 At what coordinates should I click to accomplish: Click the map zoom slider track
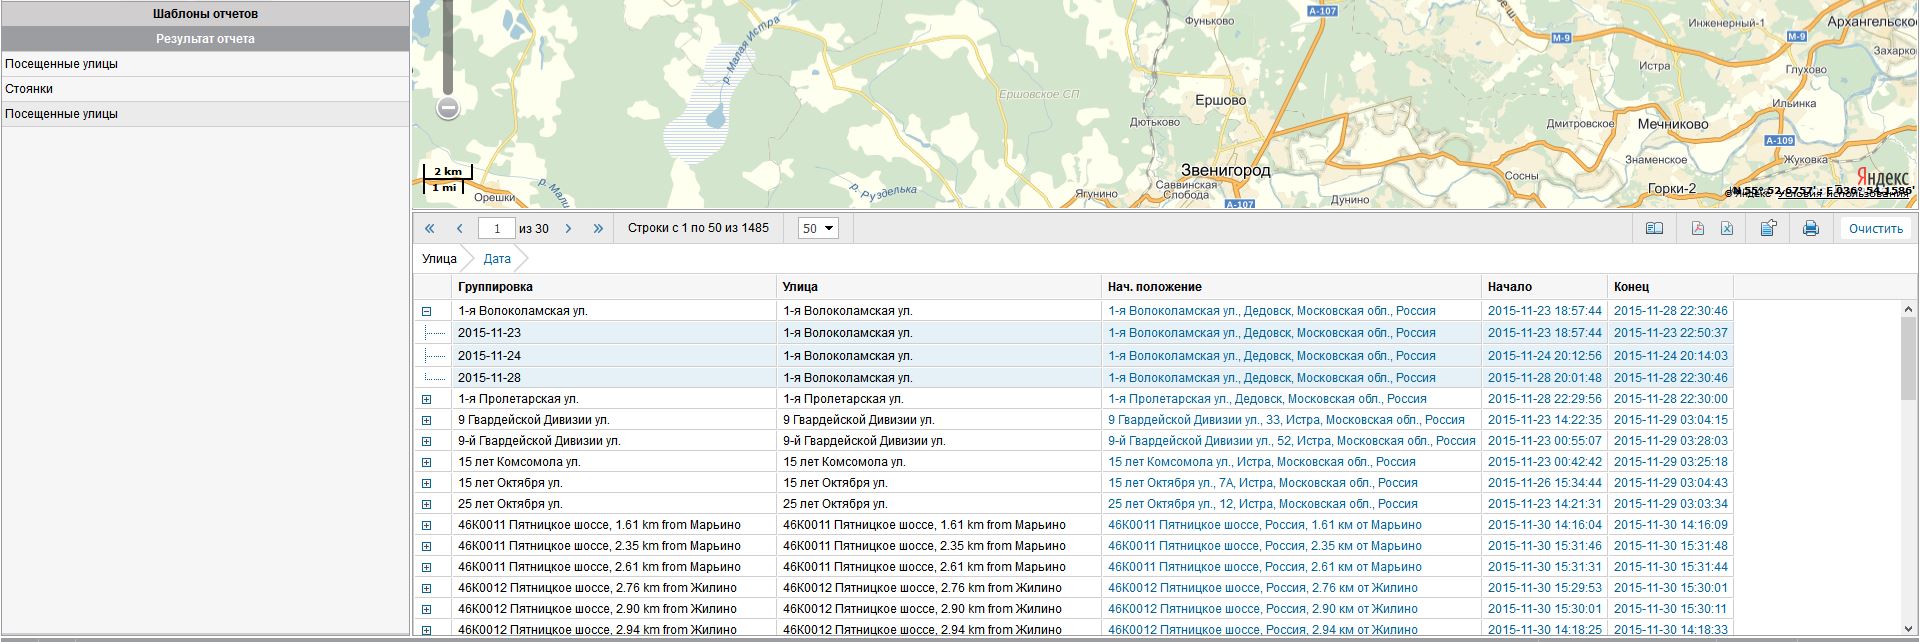(x=448, y=50)
